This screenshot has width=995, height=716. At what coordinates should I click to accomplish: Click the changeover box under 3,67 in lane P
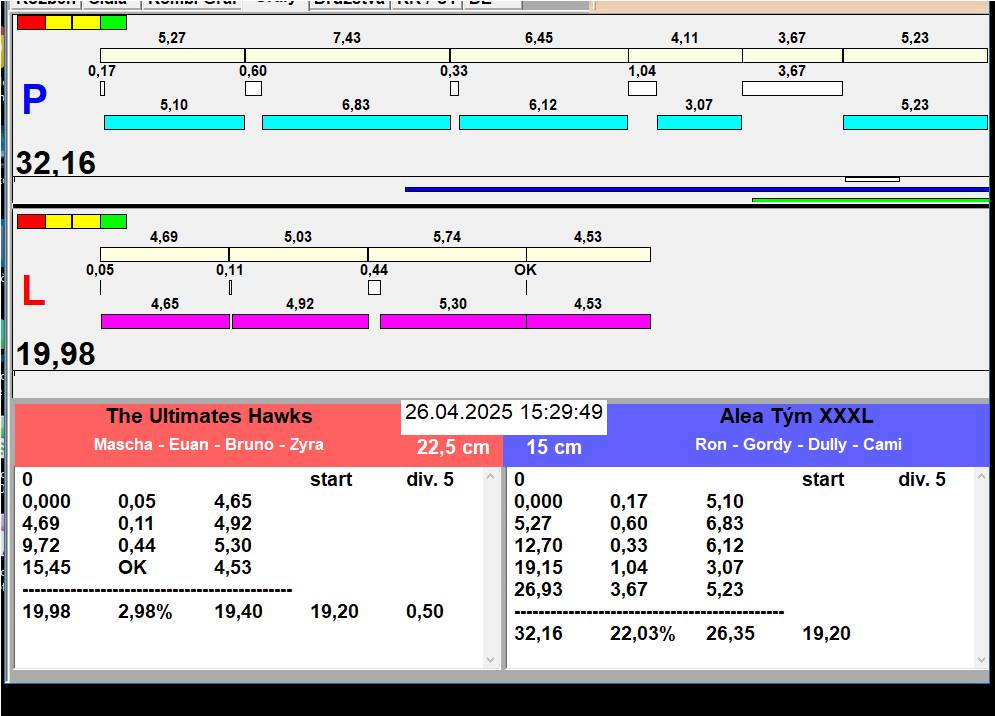pyautogui.click(x=791, y=88)
